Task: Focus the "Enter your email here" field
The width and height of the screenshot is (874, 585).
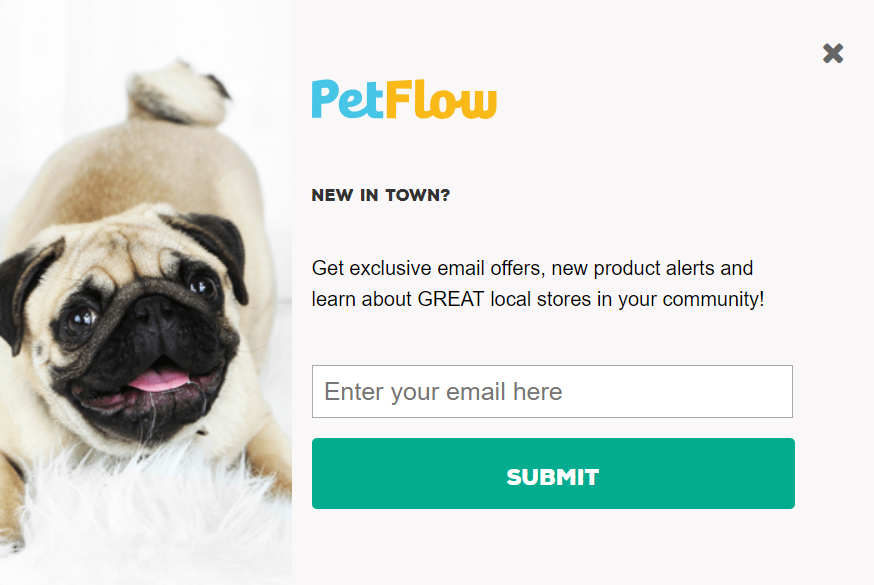Action: click(552, 392)
